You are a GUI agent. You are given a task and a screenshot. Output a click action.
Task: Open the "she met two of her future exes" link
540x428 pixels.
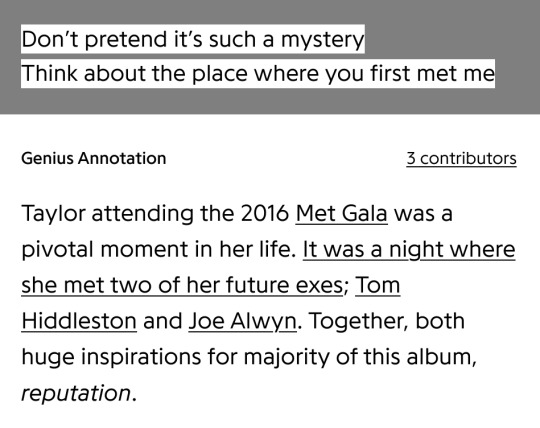(x=182, y=285)
